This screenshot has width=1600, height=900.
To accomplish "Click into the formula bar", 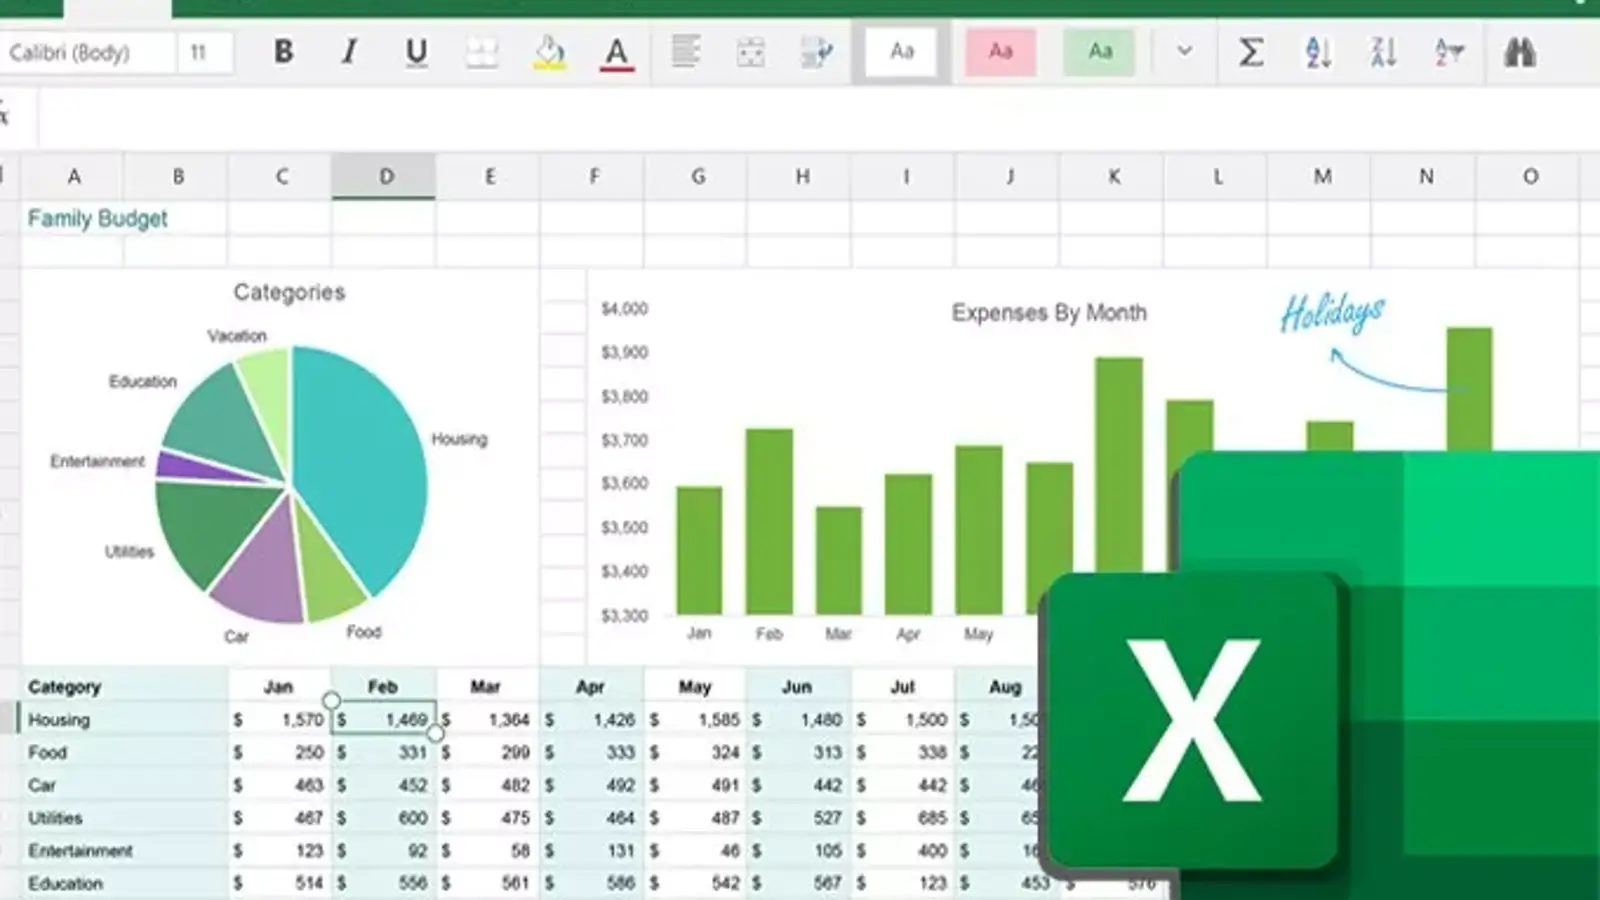I will click(818, 117).
